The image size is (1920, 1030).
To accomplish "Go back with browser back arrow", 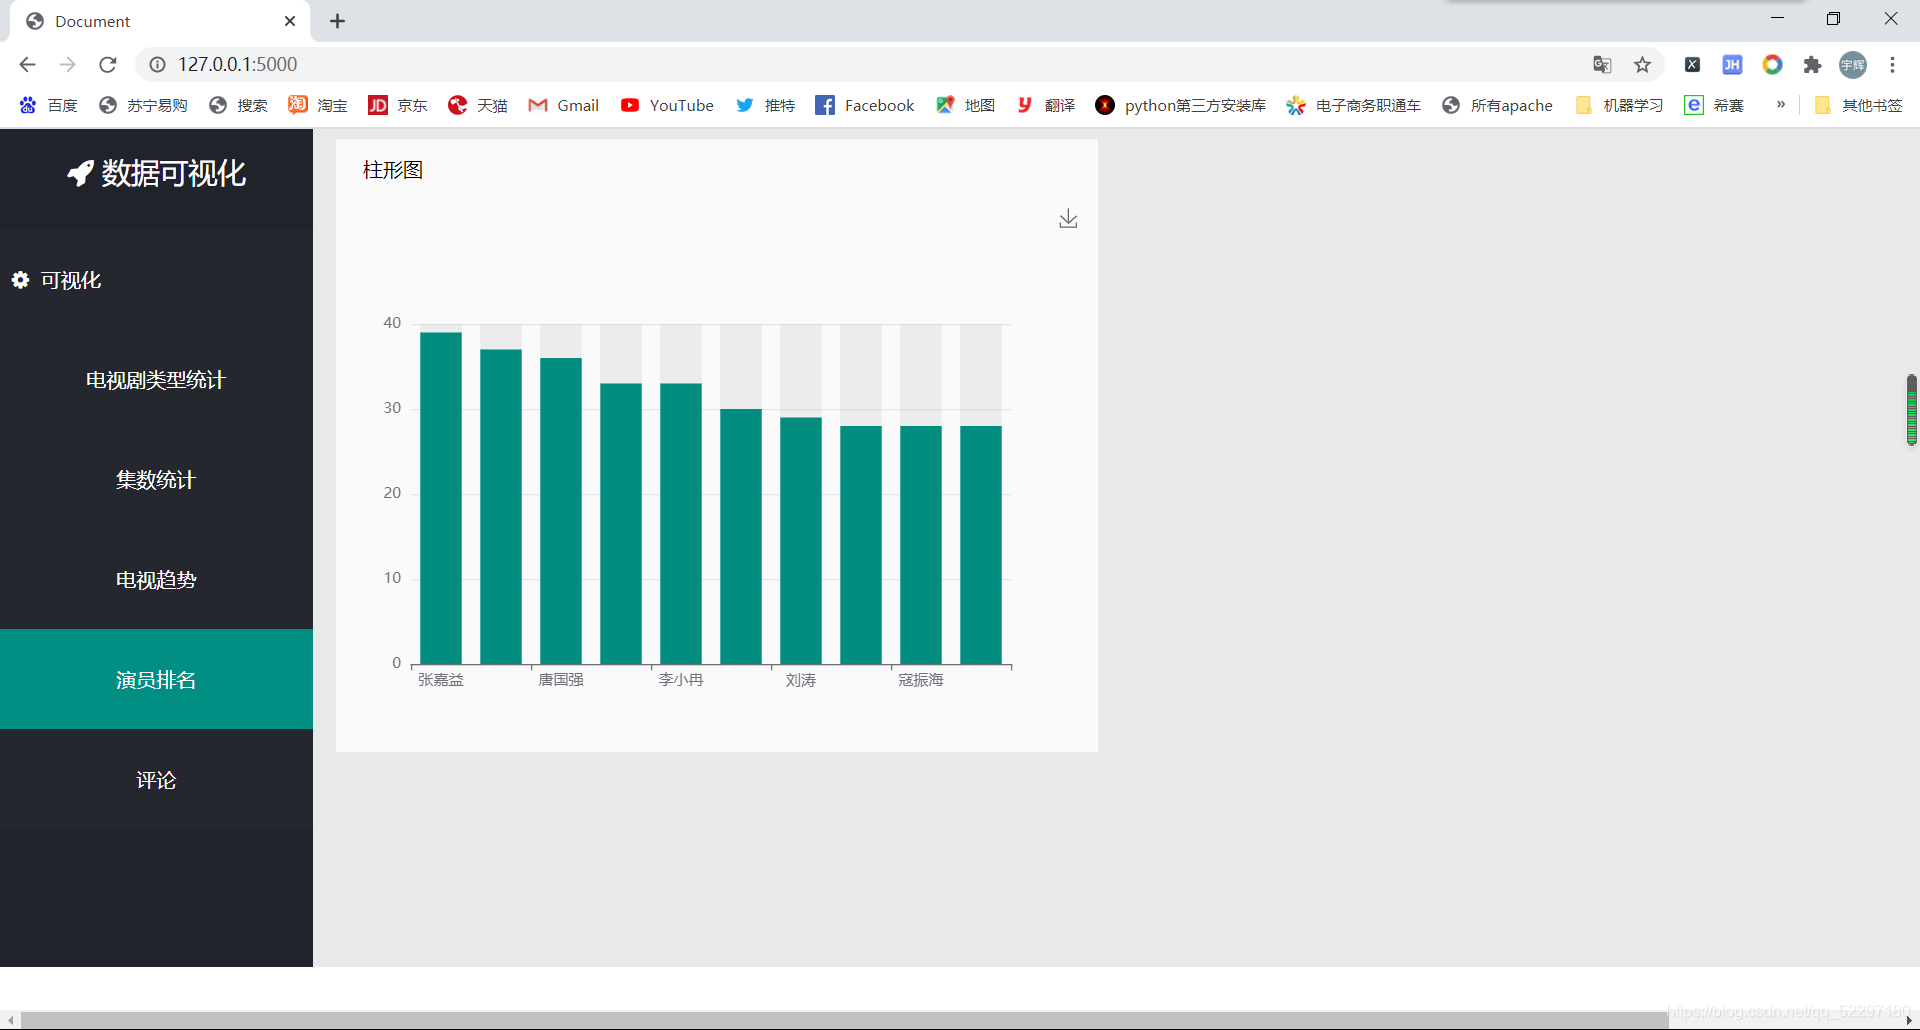I will click(27, 64).
